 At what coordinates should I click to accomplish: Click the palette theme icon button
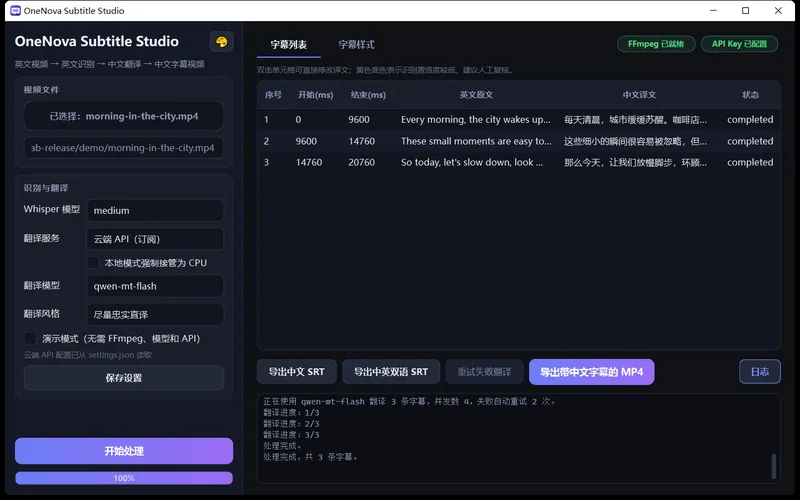pos(221,42)
